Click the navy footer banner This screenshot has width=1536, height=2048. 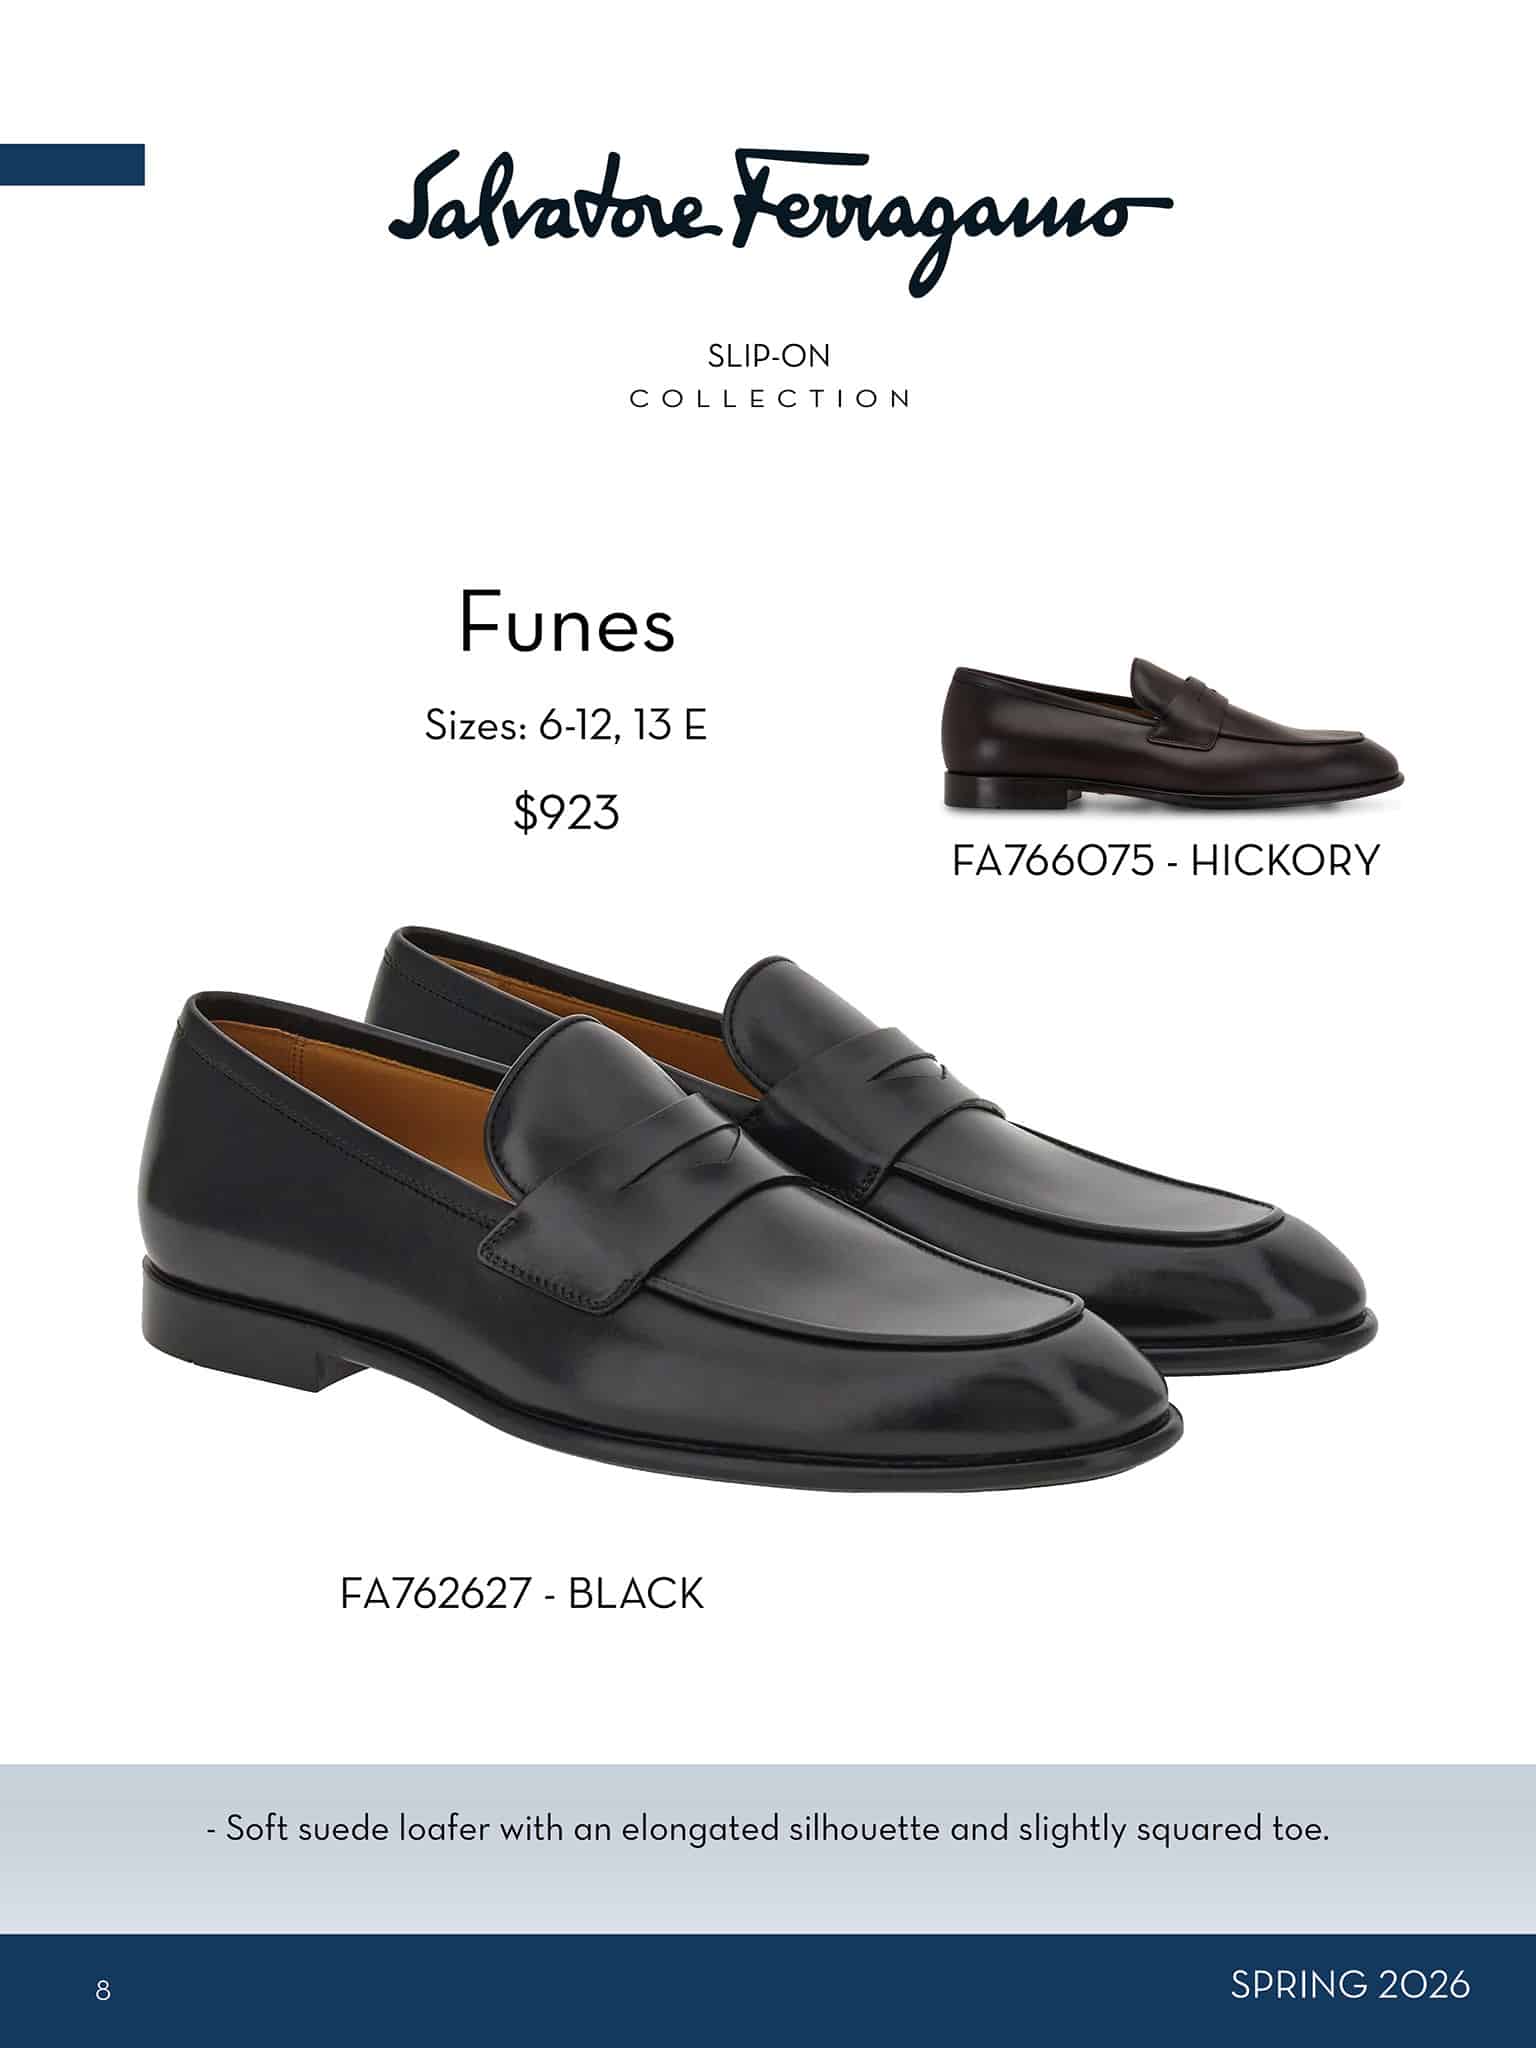click(768, 1991)
